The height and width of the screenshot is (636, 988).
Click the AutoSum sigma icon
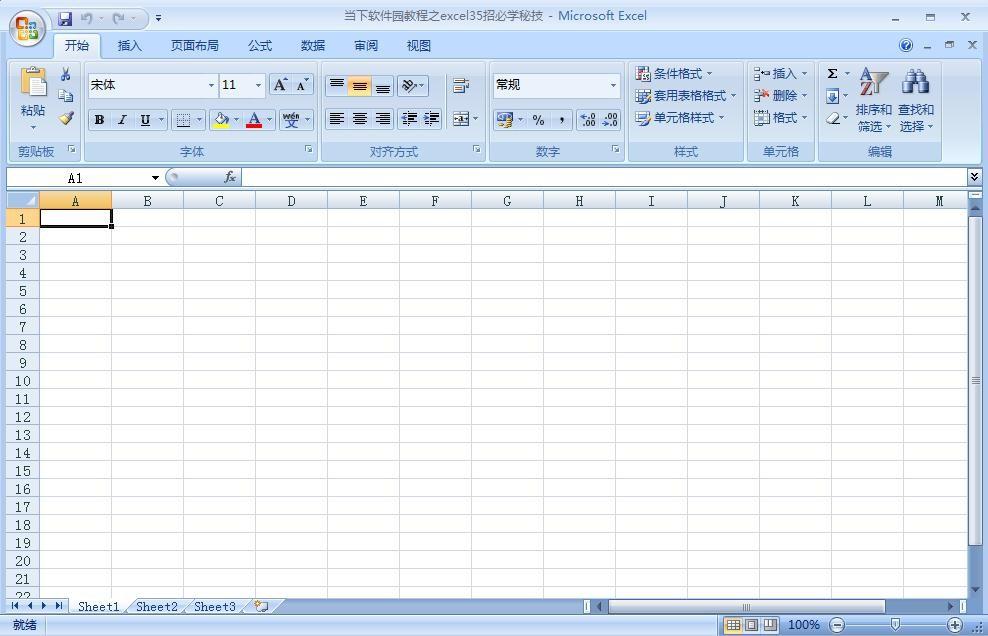pos(832,74)
